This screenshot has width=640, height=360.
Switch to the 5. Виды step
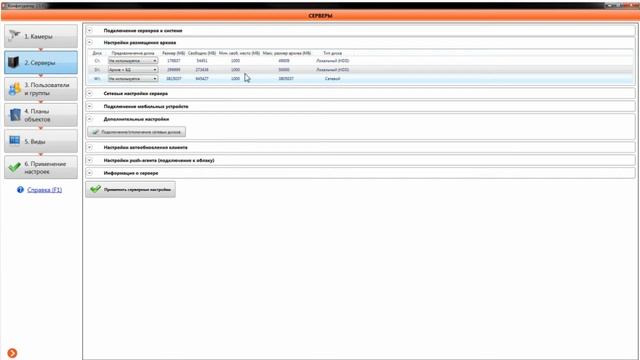click(41, 141)
